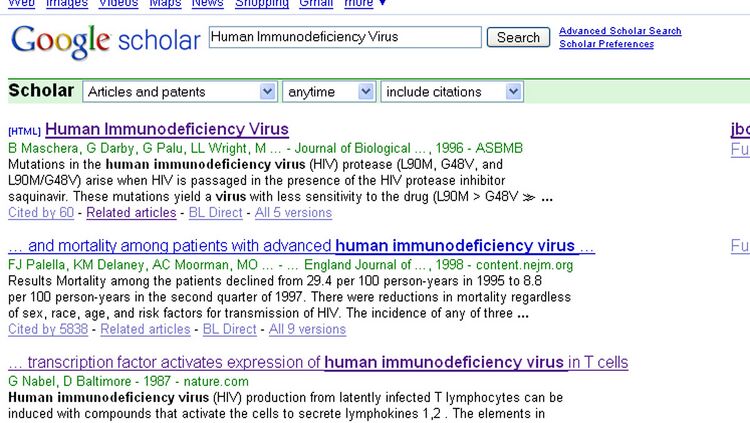This screenshot has width=750, height=423.
Task: Click Cited by 5838 link
Action: coord(47,329)
